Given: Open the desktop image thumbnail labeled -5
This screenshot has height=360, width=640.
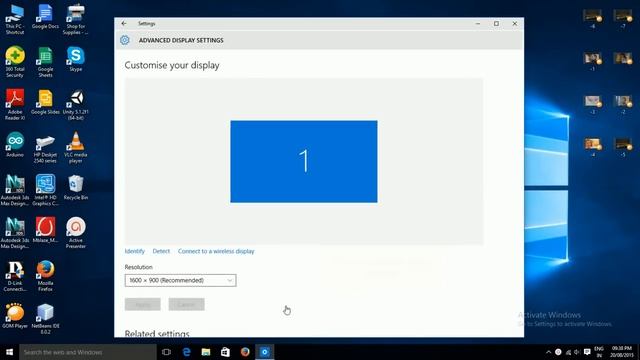Looking at the screenshot, I should (x=623, y=147).
